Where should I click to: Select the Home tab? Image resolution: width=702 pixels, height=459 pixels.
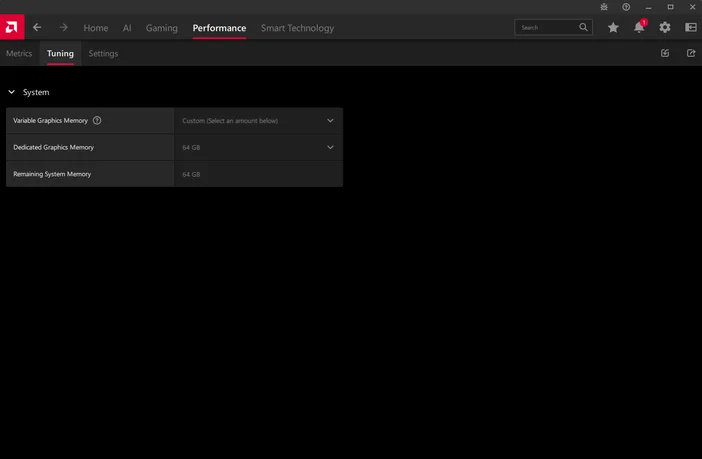96,28
